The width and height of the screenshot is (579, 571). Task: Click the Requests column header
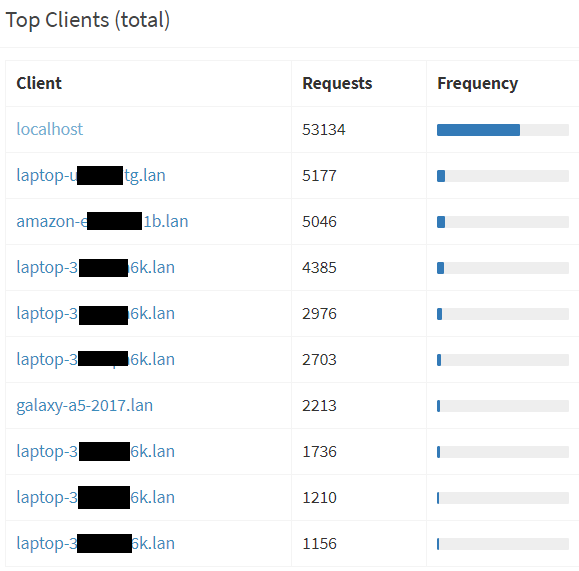tap(337, 83)
